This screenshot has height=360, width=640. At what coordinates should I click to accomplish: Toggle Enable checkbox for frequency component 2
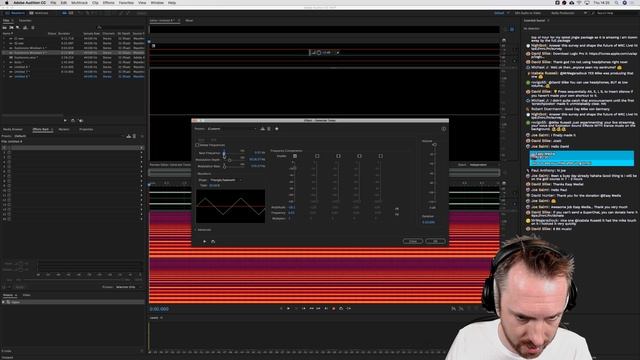[317, 156]
